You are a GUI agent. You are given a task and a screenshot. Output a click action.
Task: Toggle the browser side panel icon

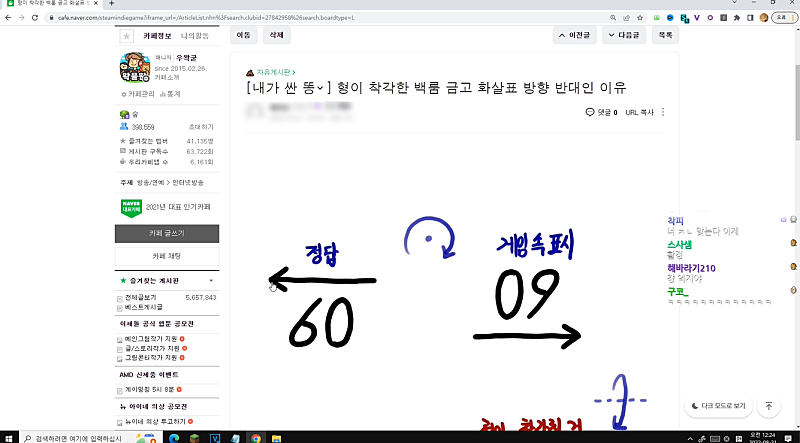(x=750, y=17)
